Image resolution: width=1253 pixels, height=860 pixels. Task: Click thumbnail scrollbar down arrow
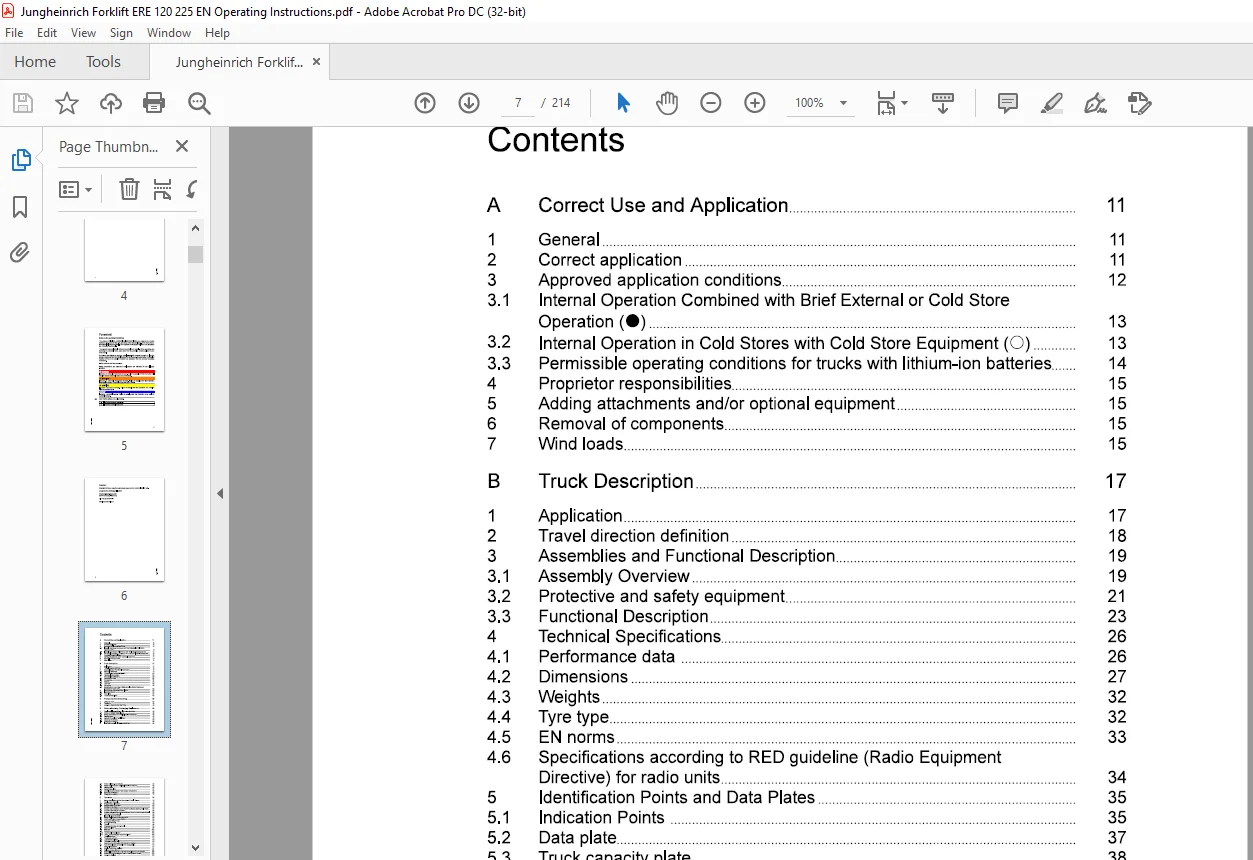click(x=196, y=848)
